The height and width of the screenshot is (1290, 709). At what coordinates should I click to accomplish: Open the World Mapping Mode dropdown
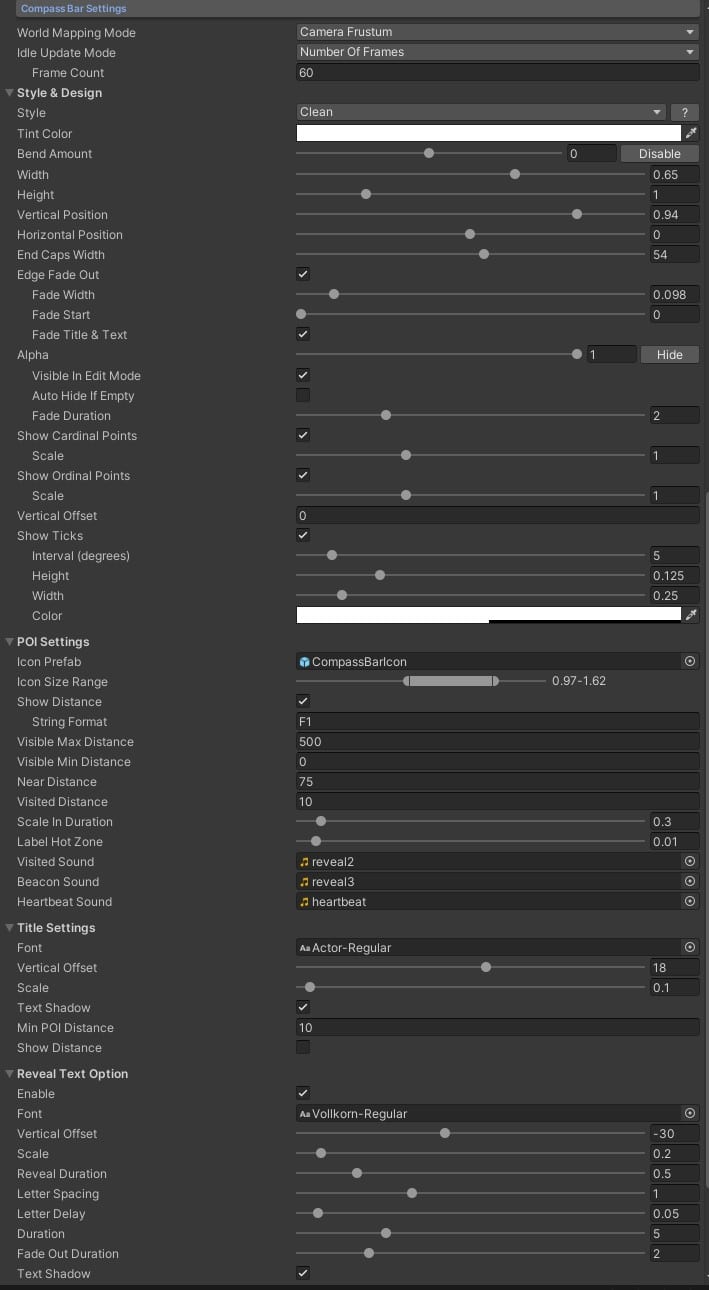point(497,32)
